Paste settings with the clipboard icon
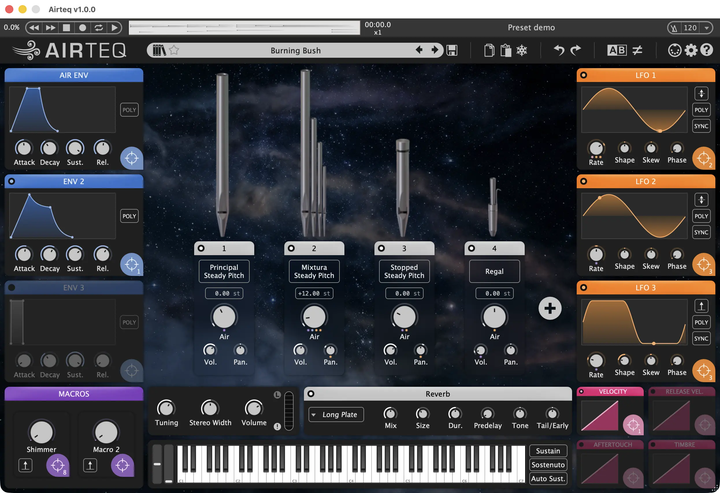This screenshot has height=493, width=720. tap(506, 50)
